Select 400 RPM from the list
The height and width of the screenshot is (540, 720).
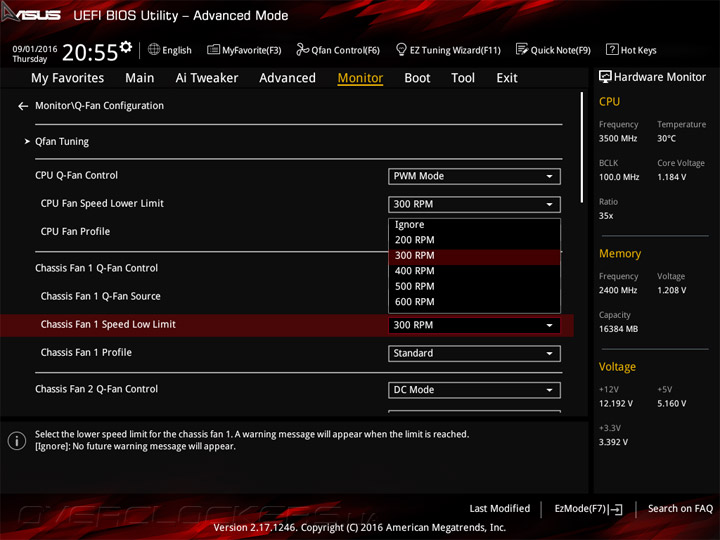point(474,271)
